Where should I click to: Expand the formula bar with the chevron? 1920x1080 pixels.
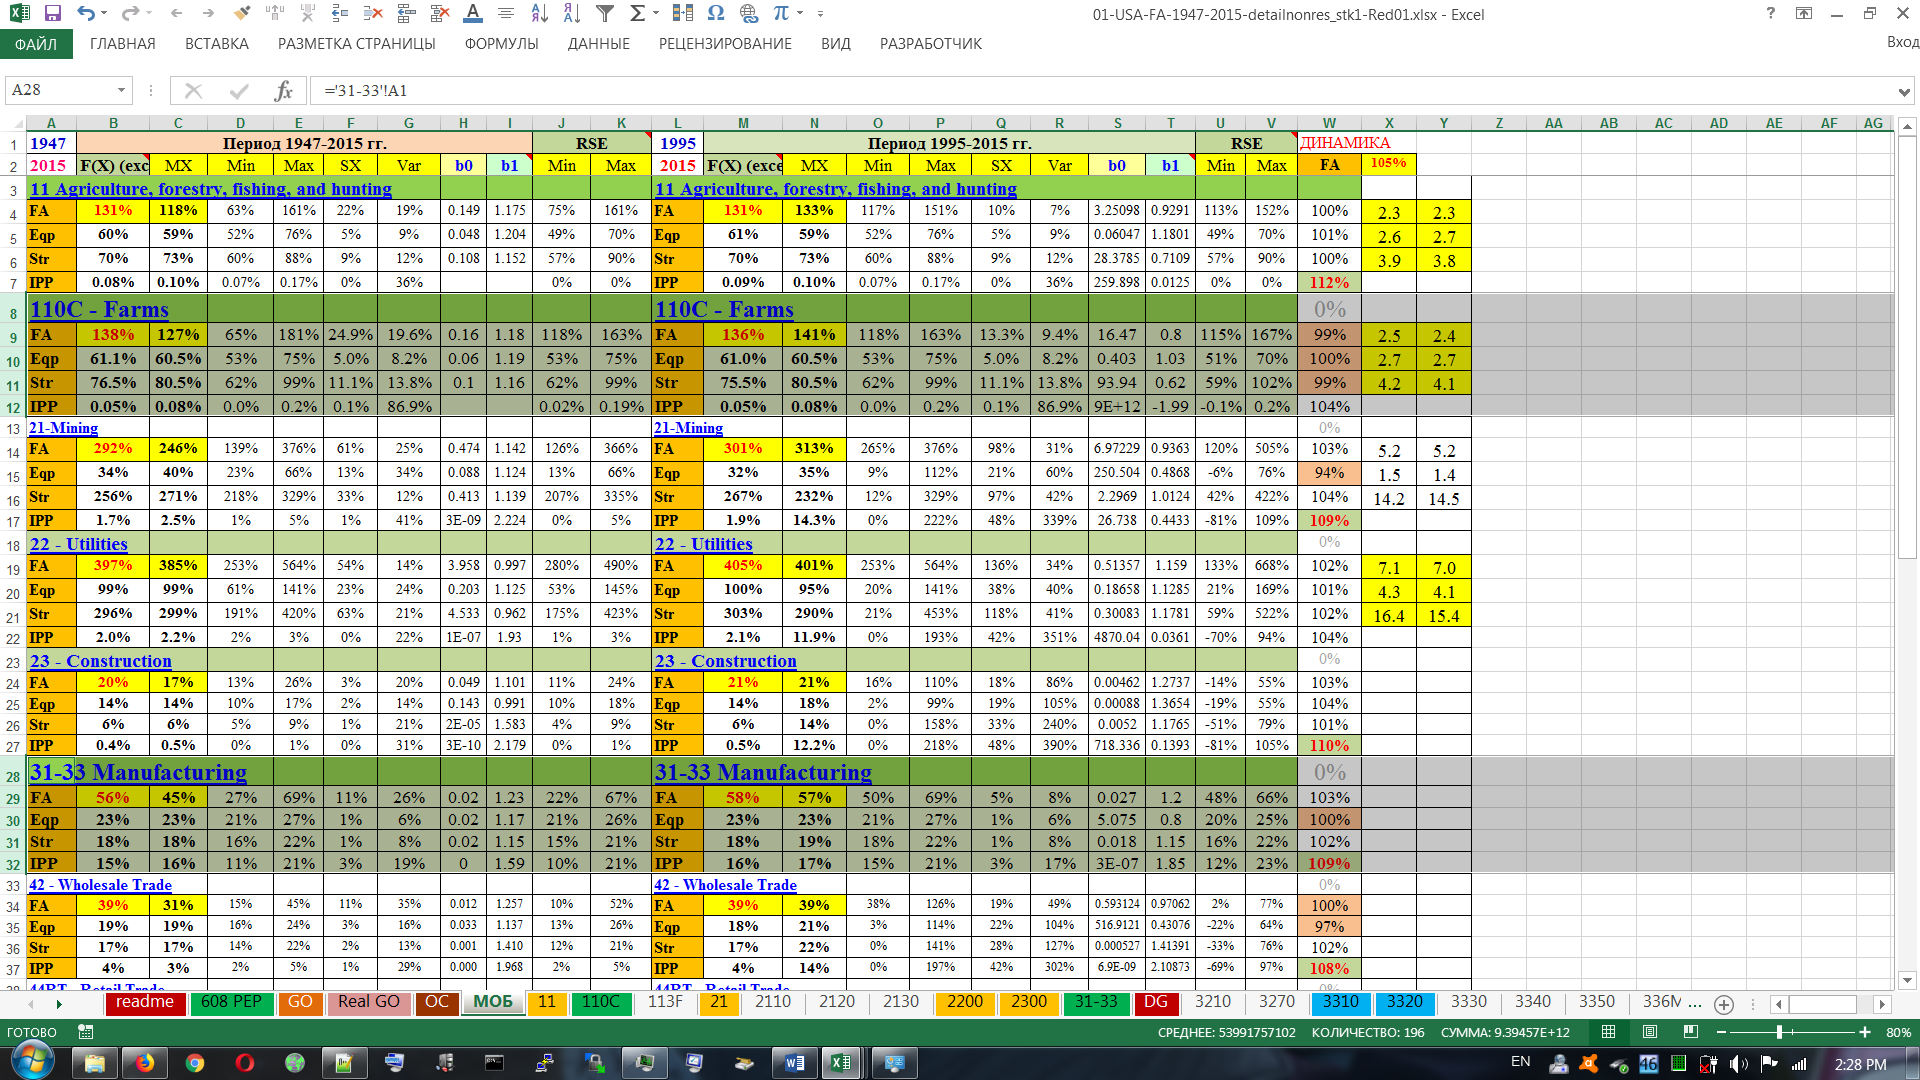click(x=1903, y=92)
